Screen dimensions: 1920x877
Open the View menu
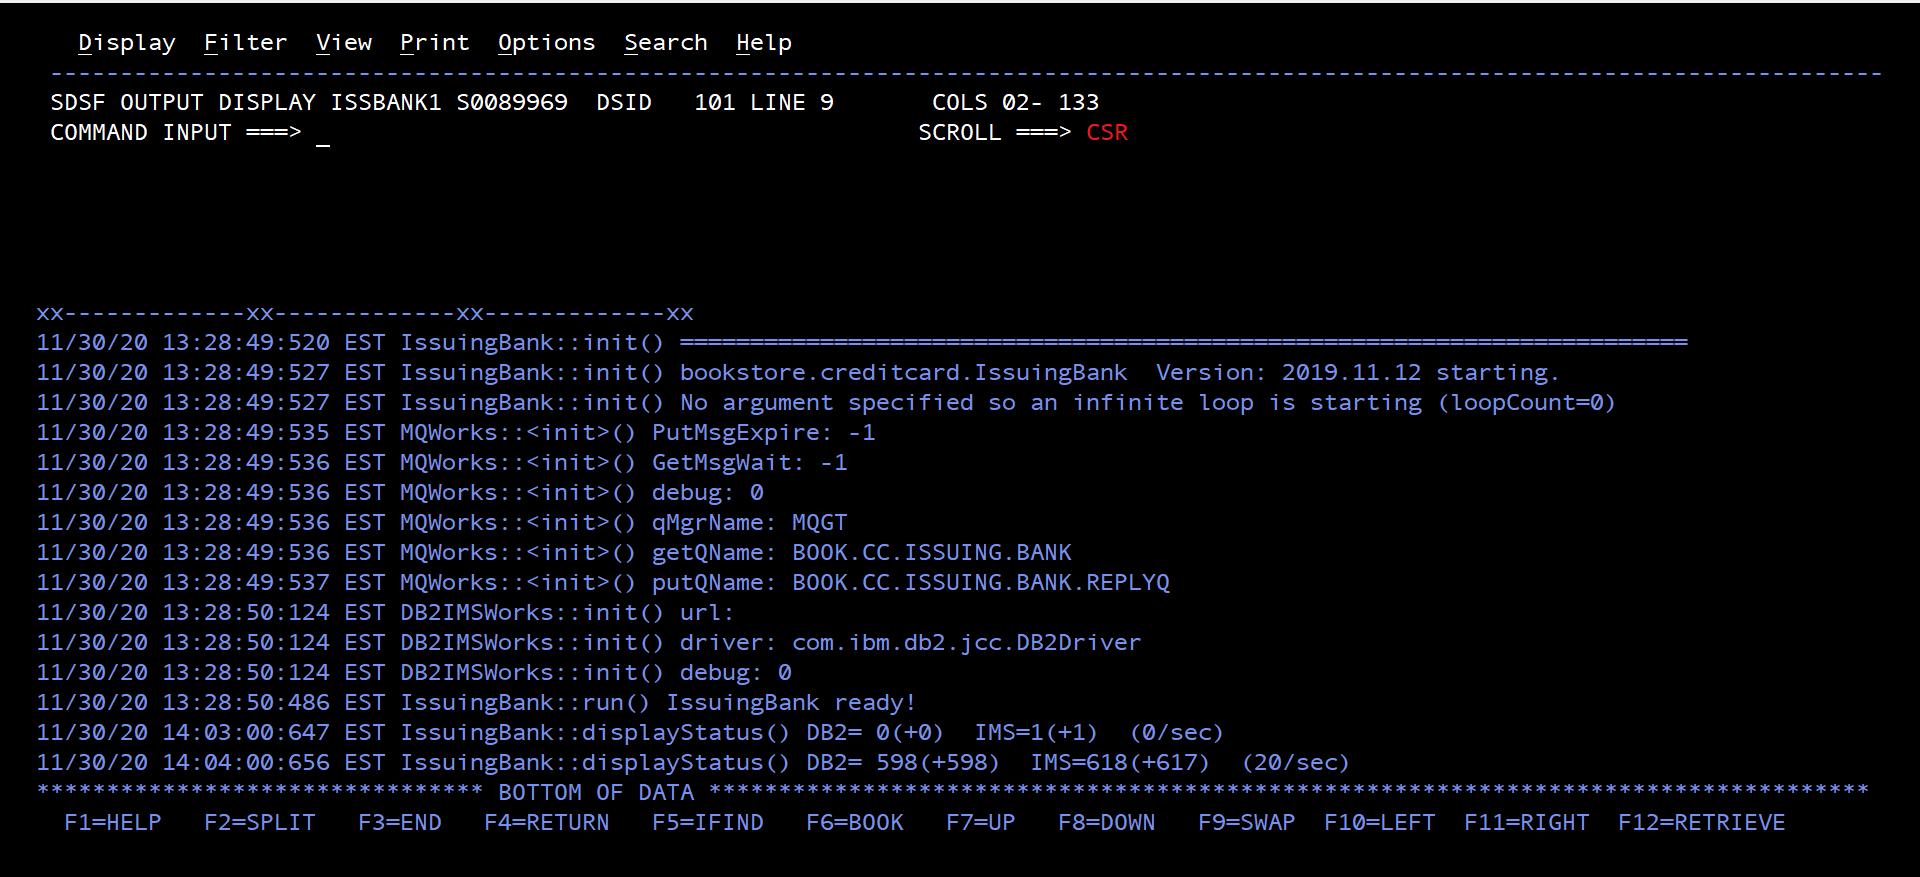pyautogui.click(x=343, y=42)
